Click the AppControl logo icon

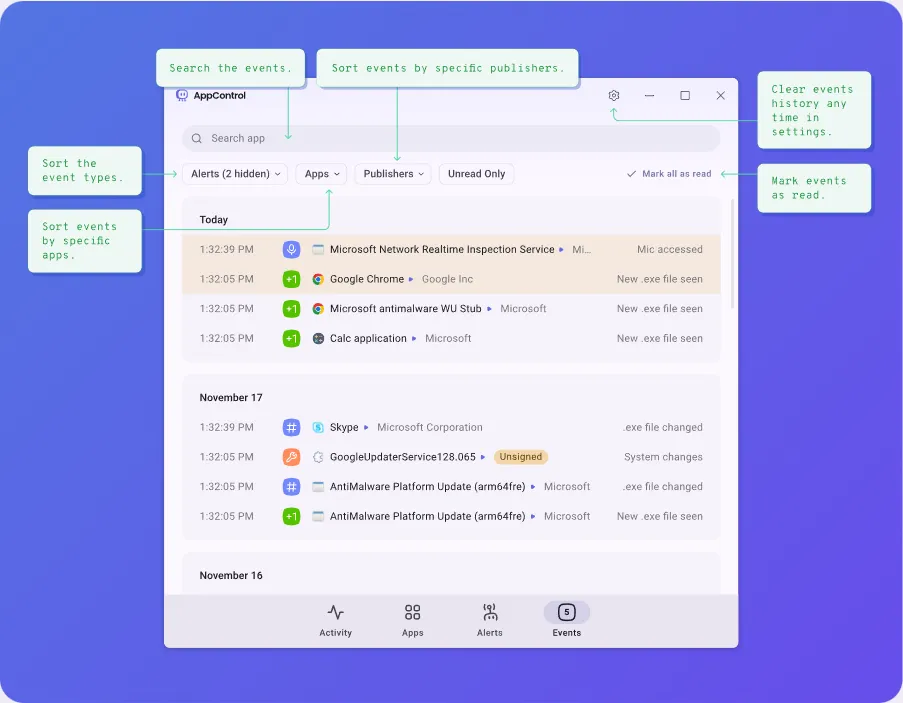pyautogui.click(x=182, y=95)
